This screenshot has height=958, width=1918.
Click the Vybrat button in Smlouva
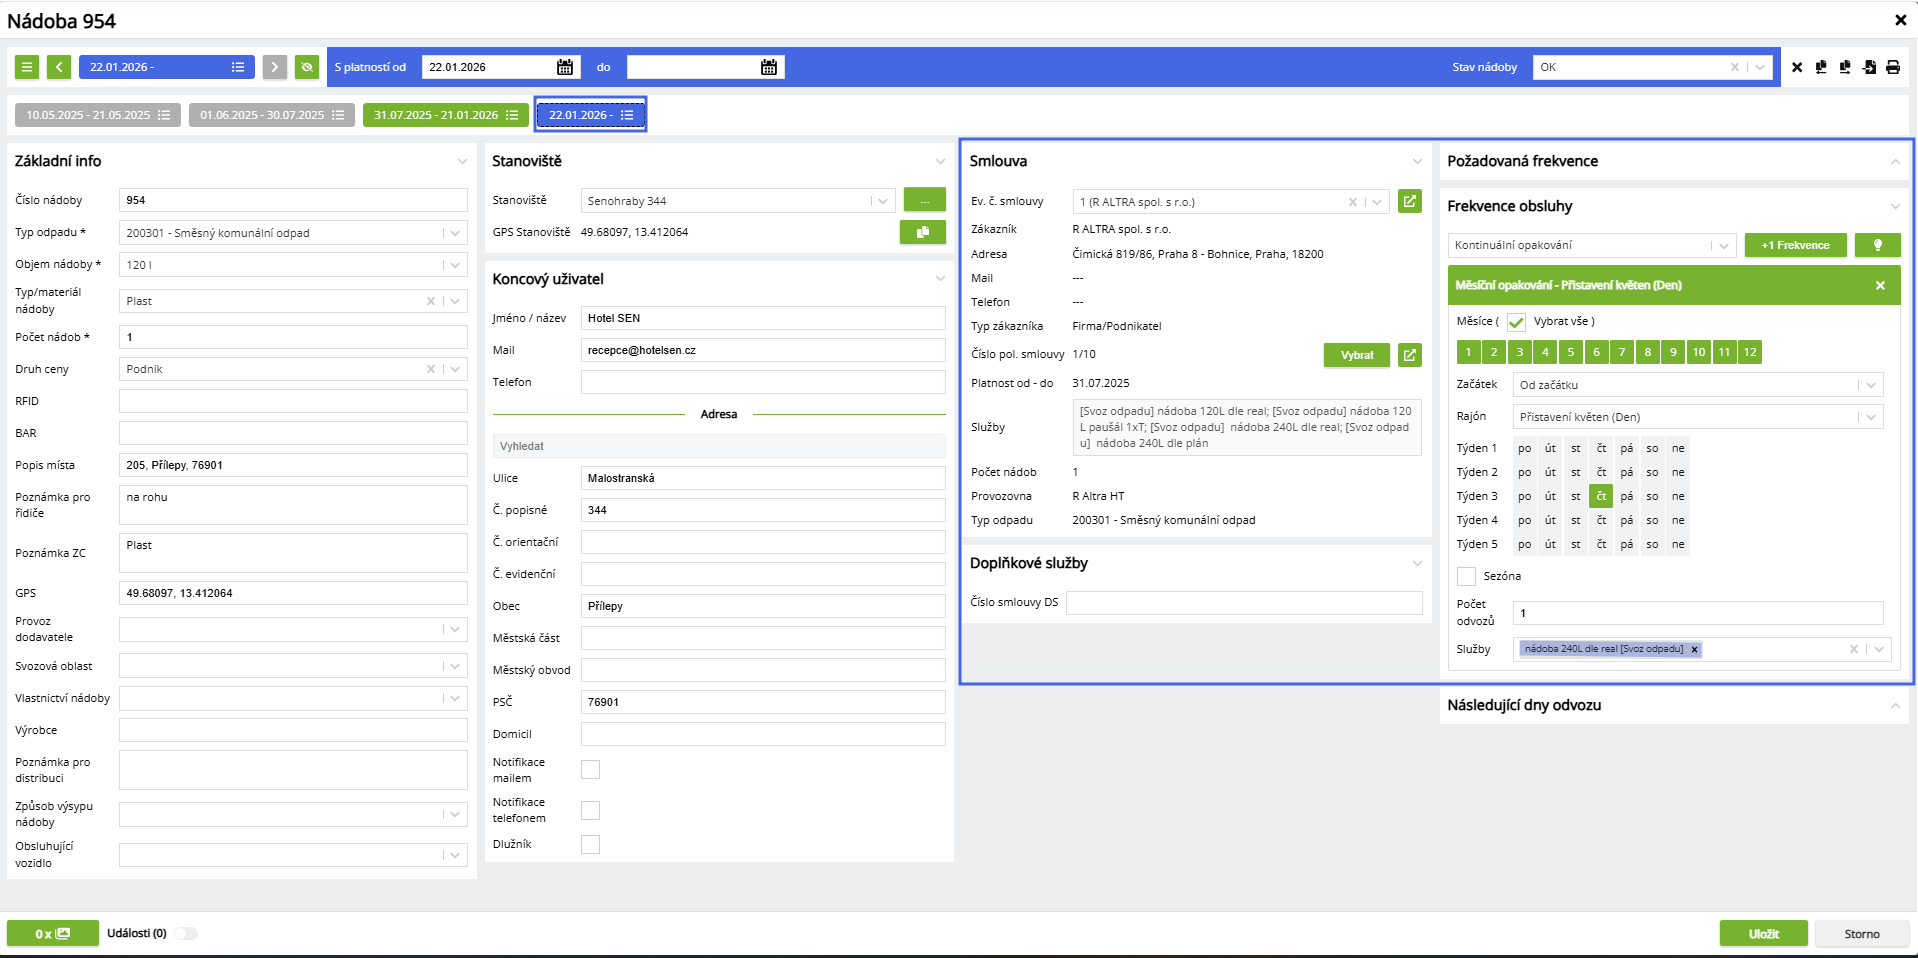pos(1357,355)
